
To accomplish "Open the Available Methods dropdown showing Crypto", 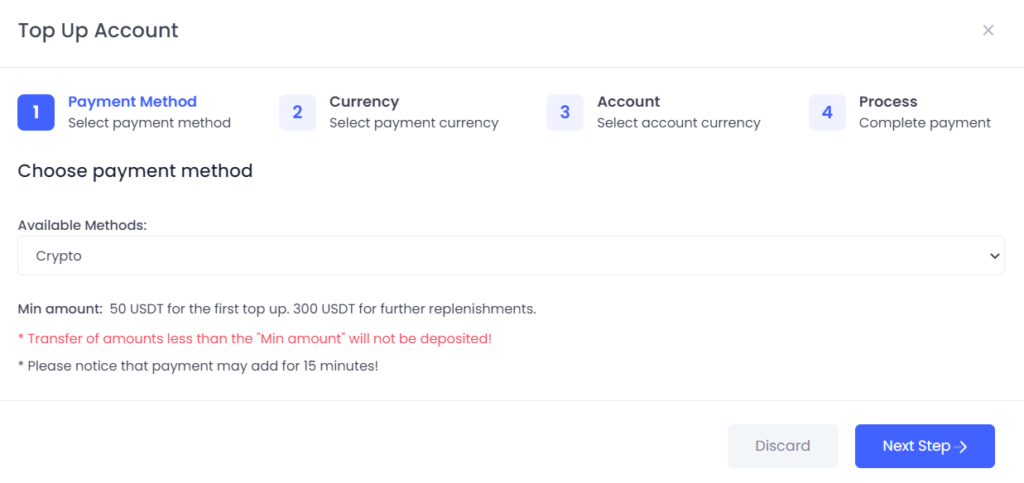I will (x=511, y=256).
